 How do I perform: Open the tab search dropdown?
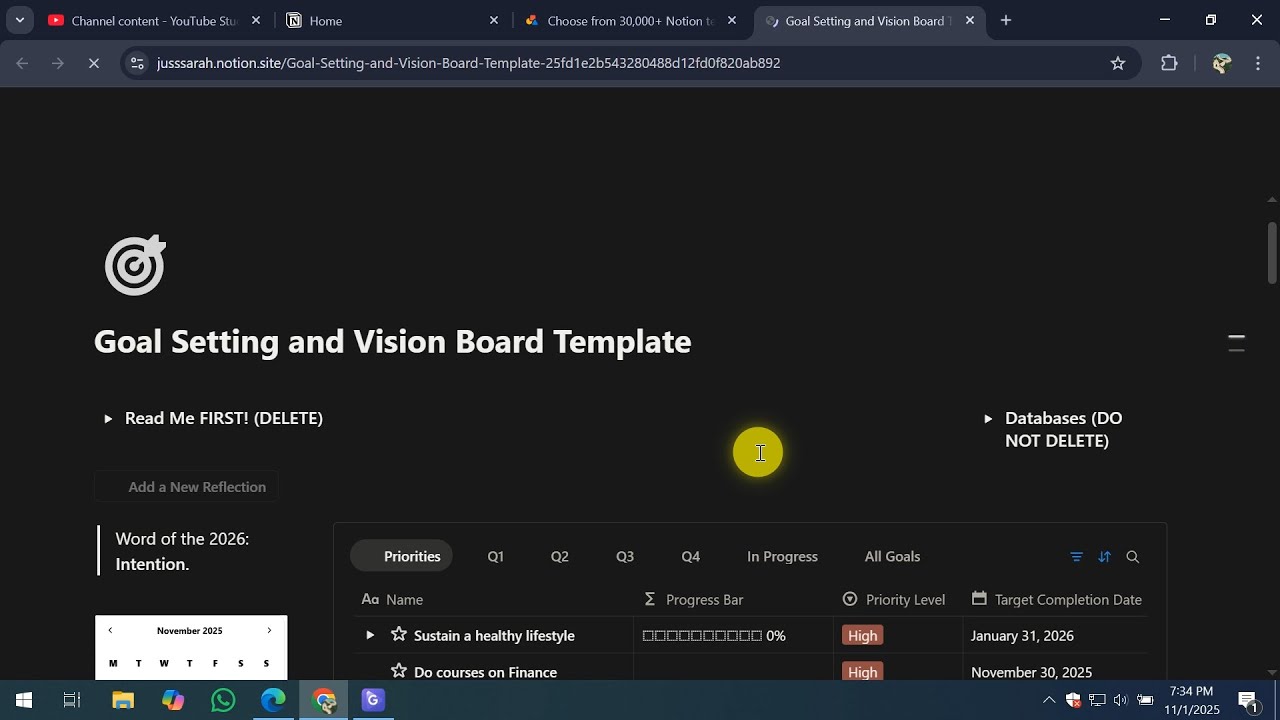19,20
